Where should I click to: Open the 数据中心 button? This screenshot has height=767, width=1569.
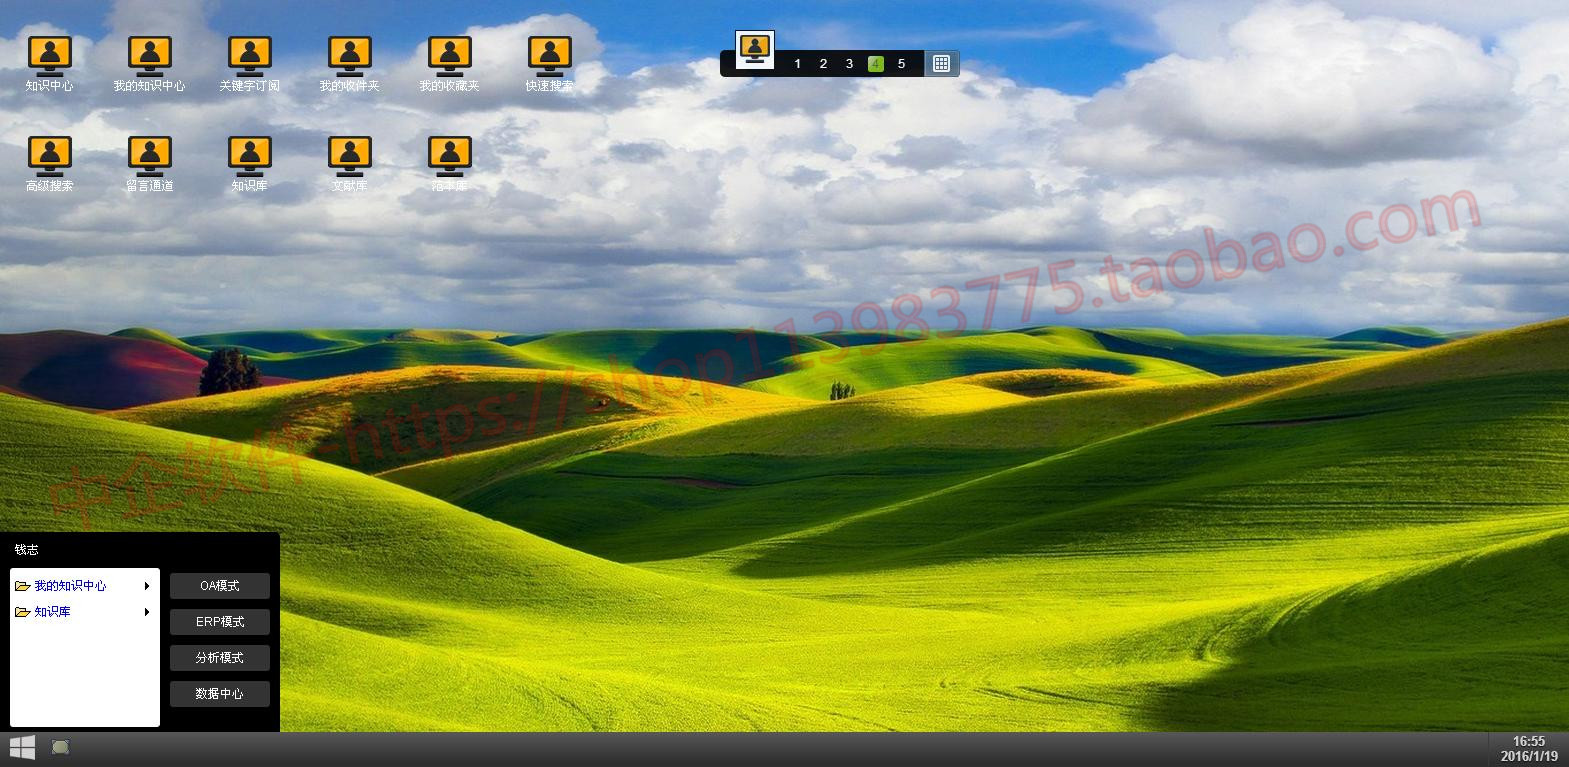click(x=220, y=694)
